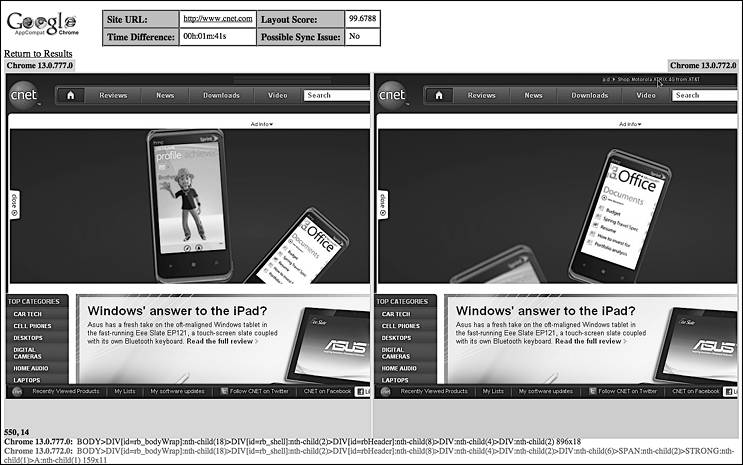This screenshot has height=465, width=743.
Task: Click Read the full review link, right screenshot
Action: (x=590, y=341)
